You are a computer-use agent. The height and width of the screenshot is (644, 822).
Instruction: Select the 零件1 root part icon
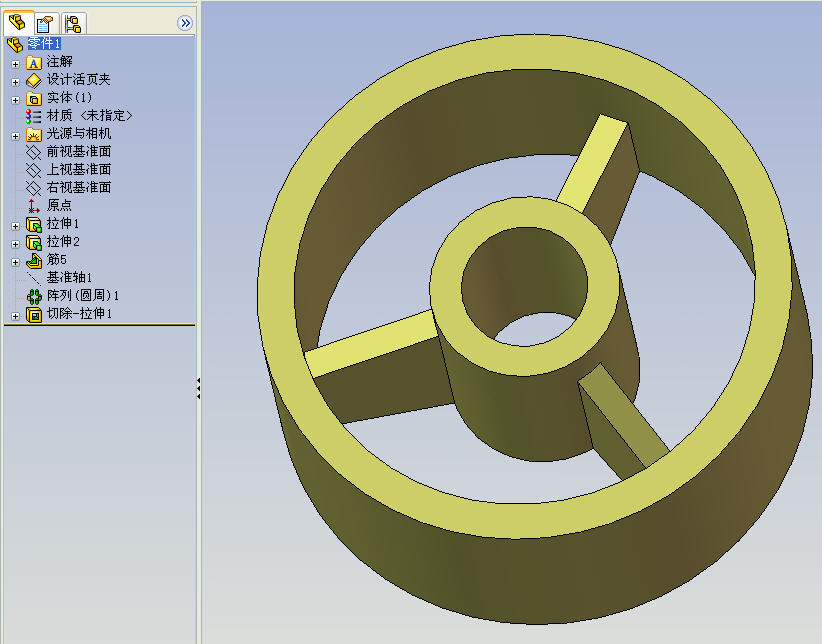point(15,44)
